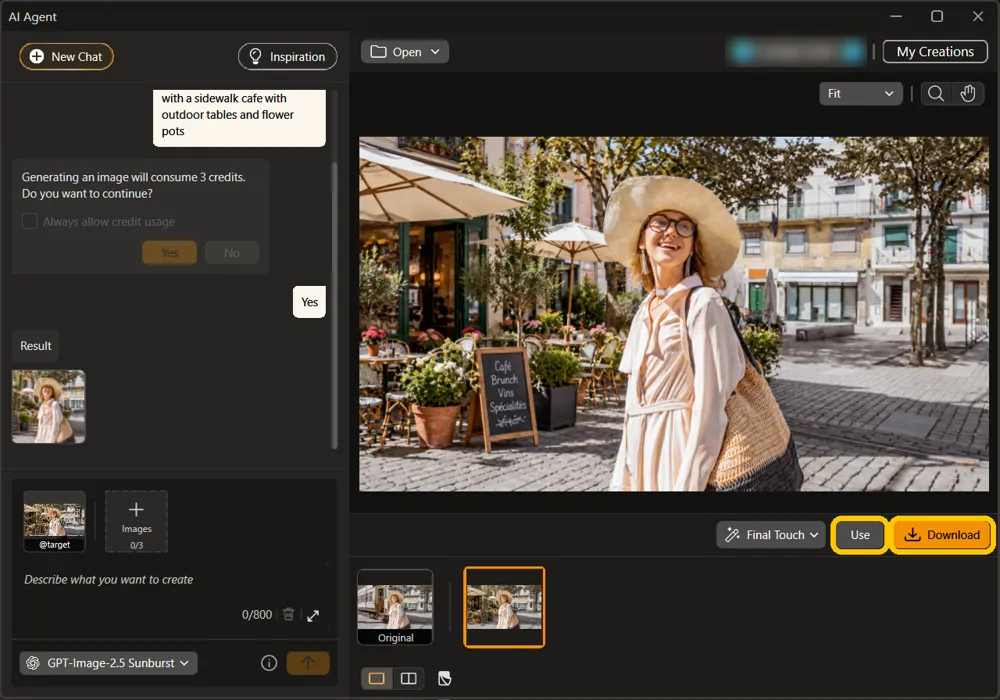The image size is (1000, 700).
Task: Select the Original image thumbnail
Action: coord(395,607)
